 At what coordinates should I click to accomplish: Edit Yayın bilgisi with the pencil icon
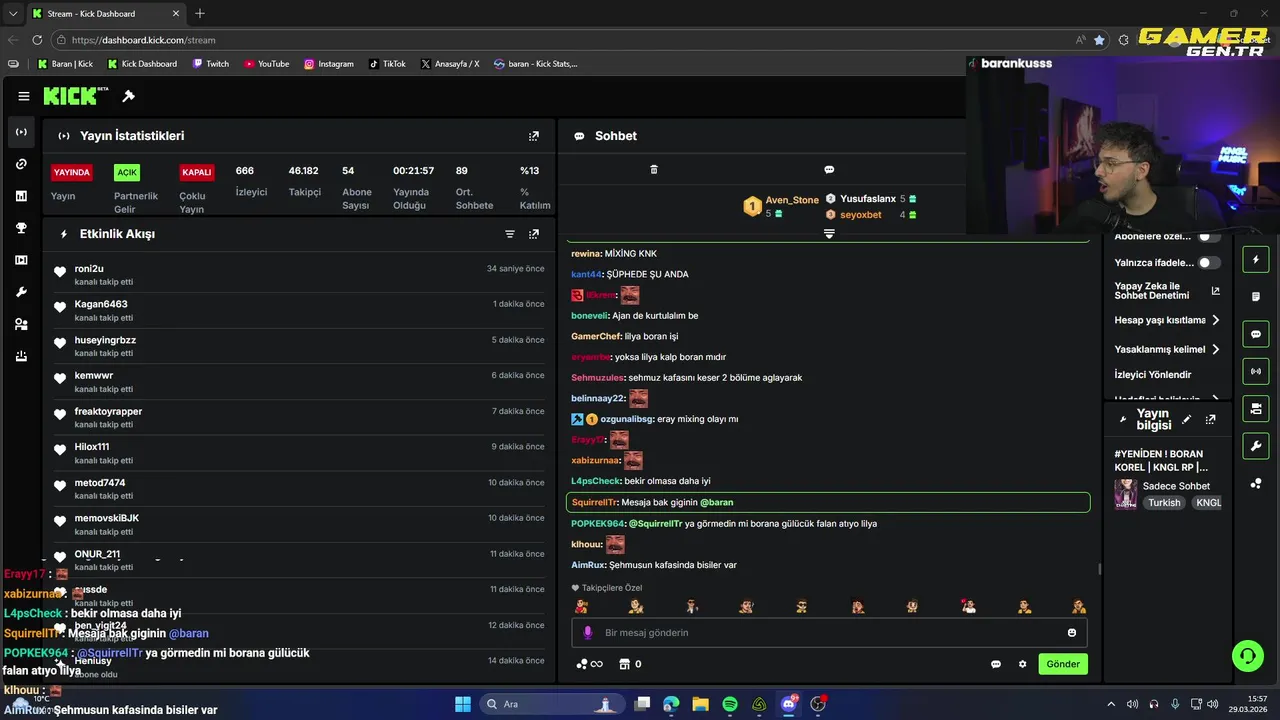[x=1187, y=420]
